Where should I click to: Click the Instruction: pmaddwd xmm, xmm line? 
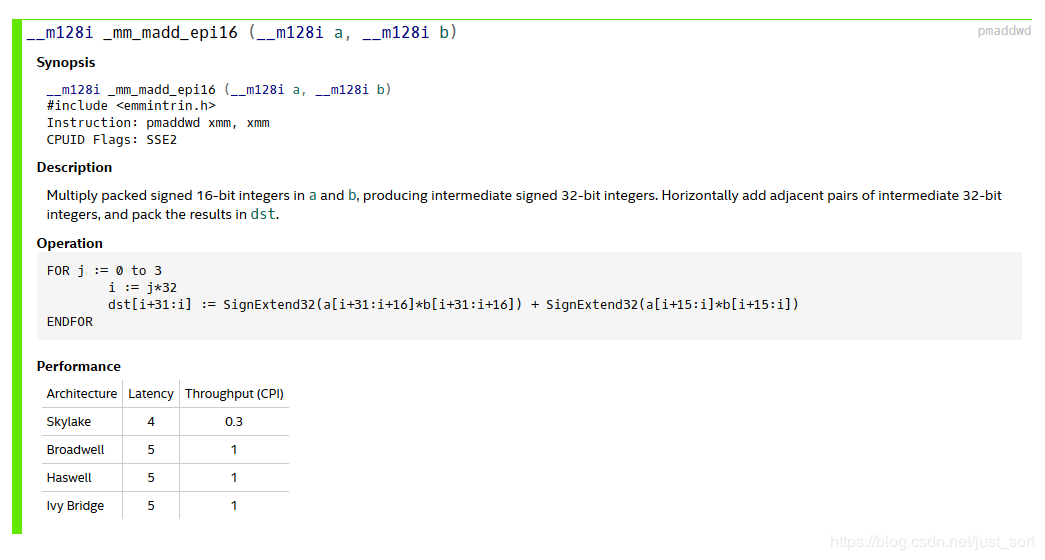tap(158, 123)
